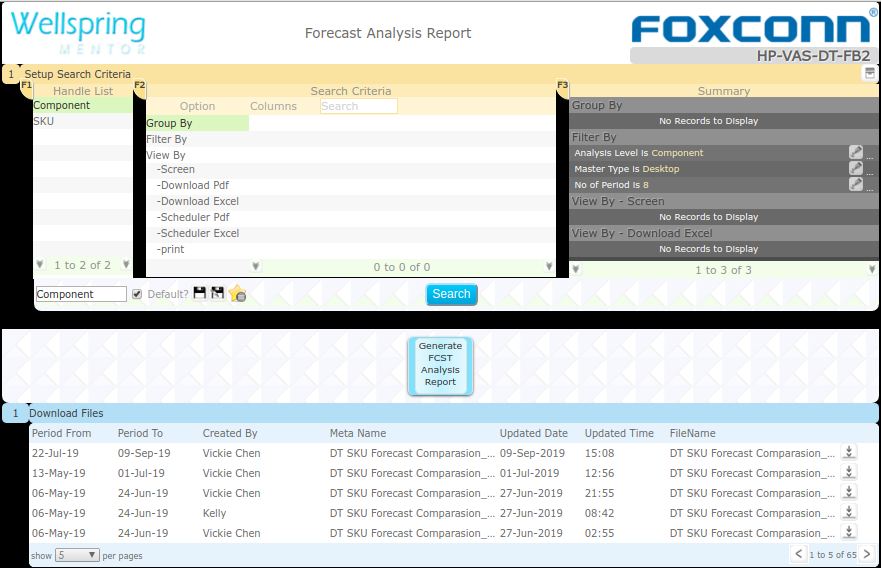Click the Period To column header

tap(140, 433)
